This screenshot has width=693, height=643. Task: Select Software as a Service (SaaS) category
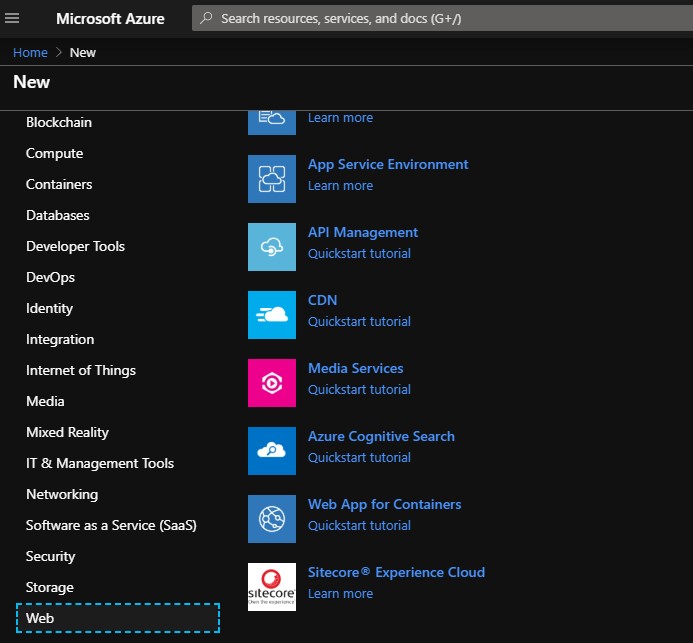point(111,525)
